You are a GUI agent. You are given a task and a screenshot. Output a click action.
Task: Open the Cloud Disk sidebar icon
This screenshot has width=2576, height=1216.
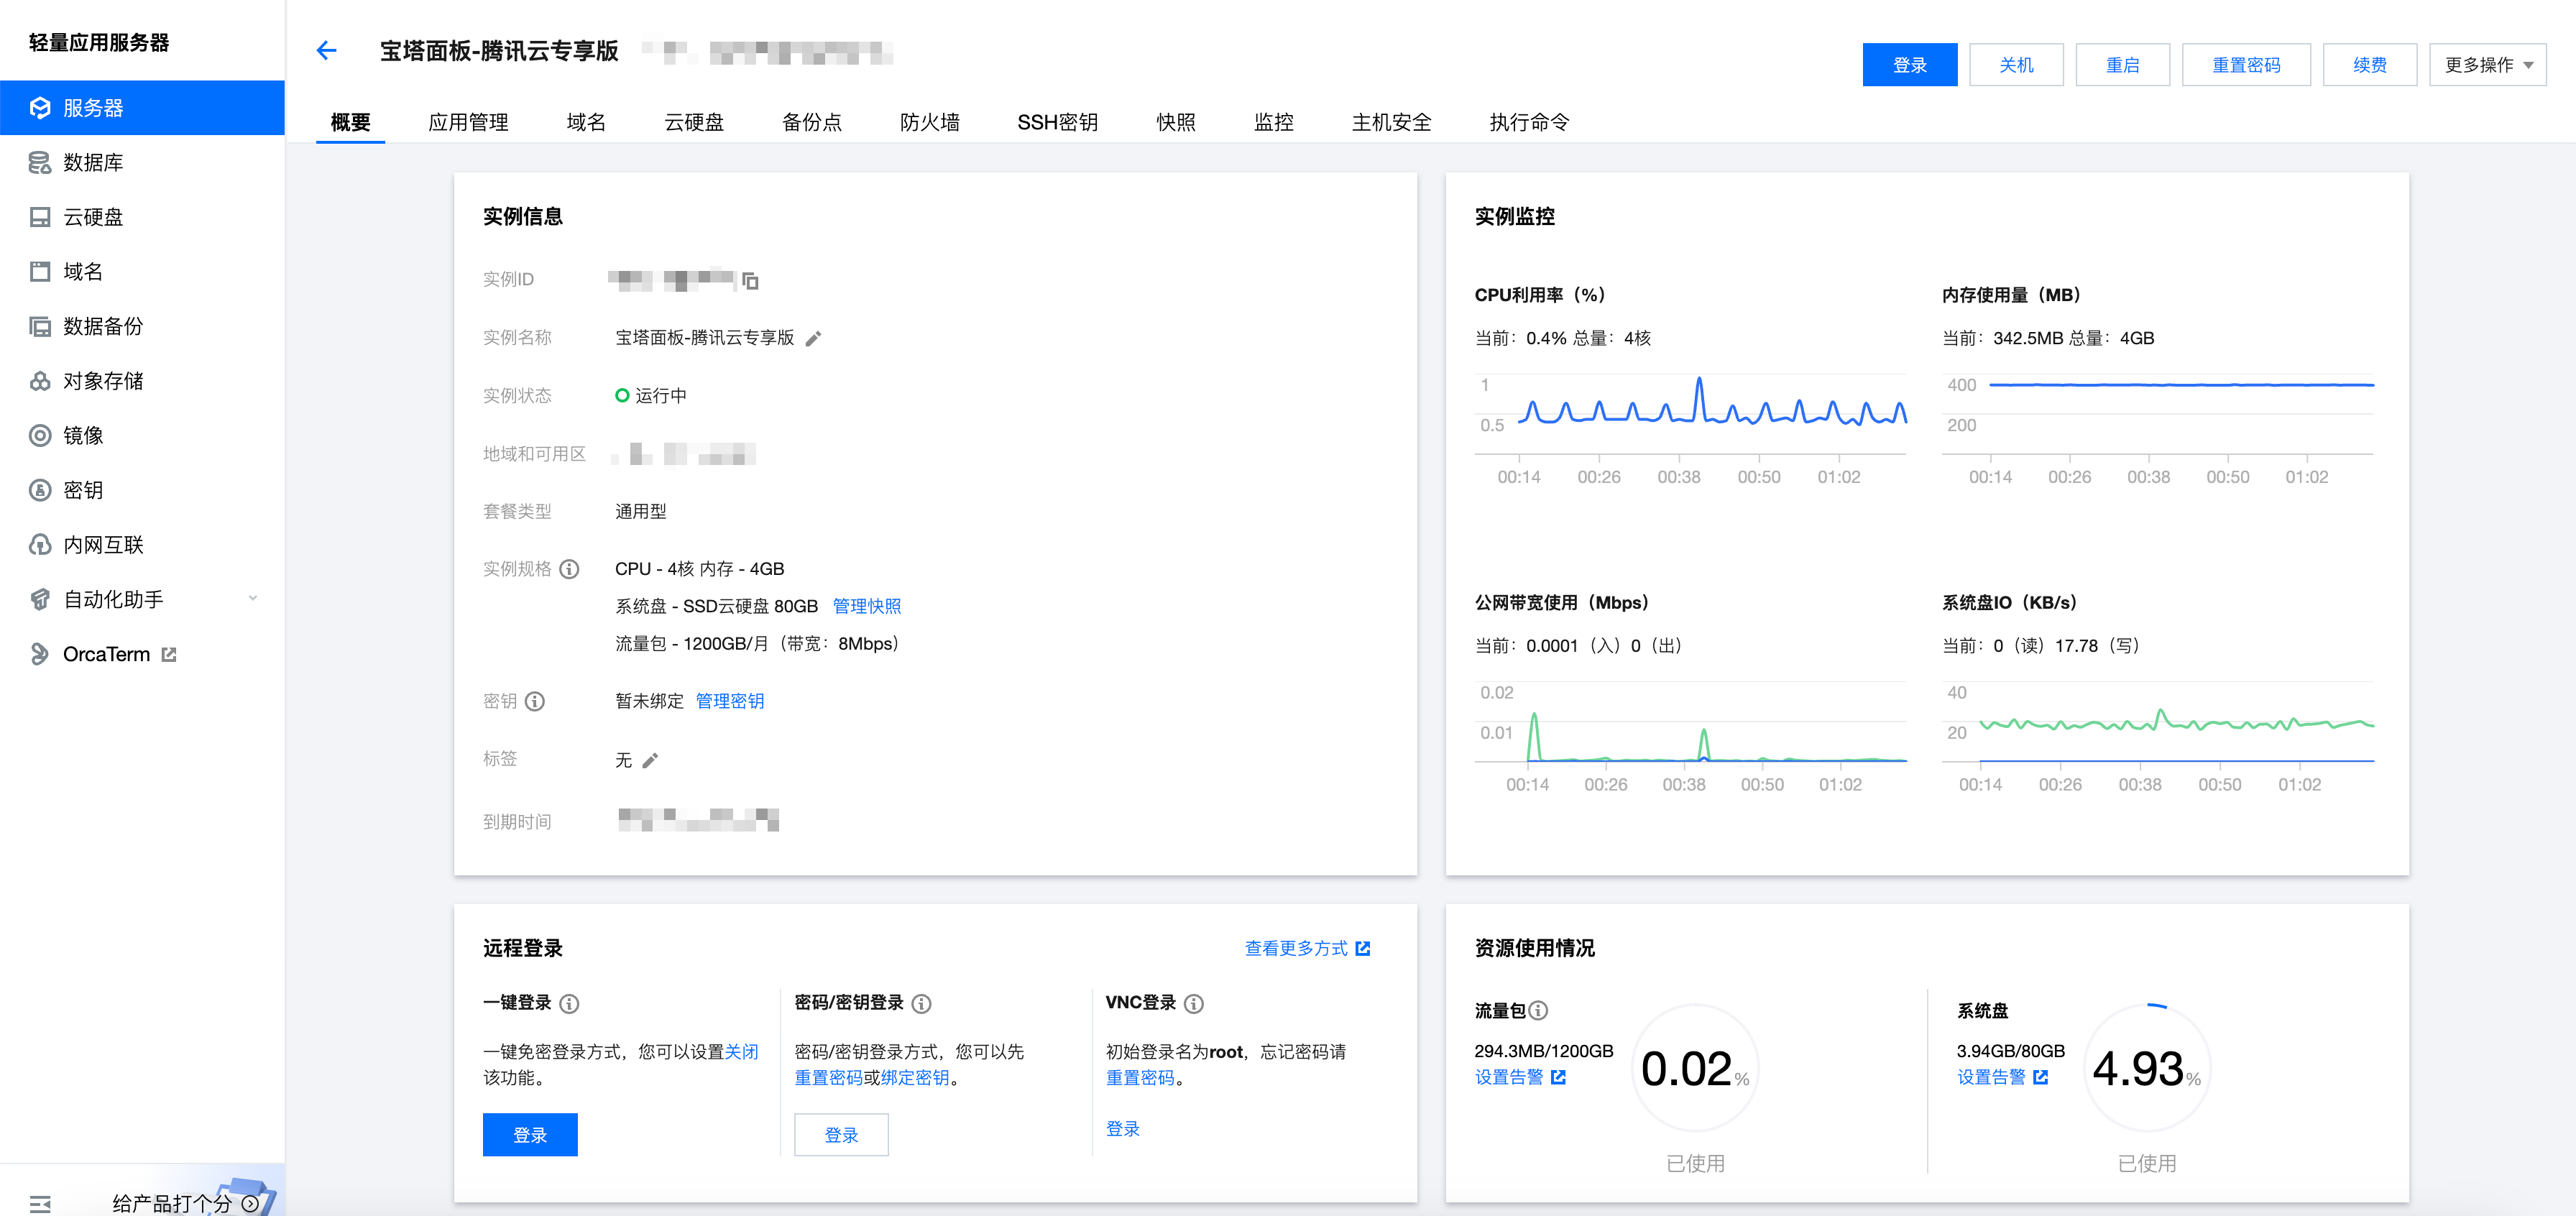(40, 217)
